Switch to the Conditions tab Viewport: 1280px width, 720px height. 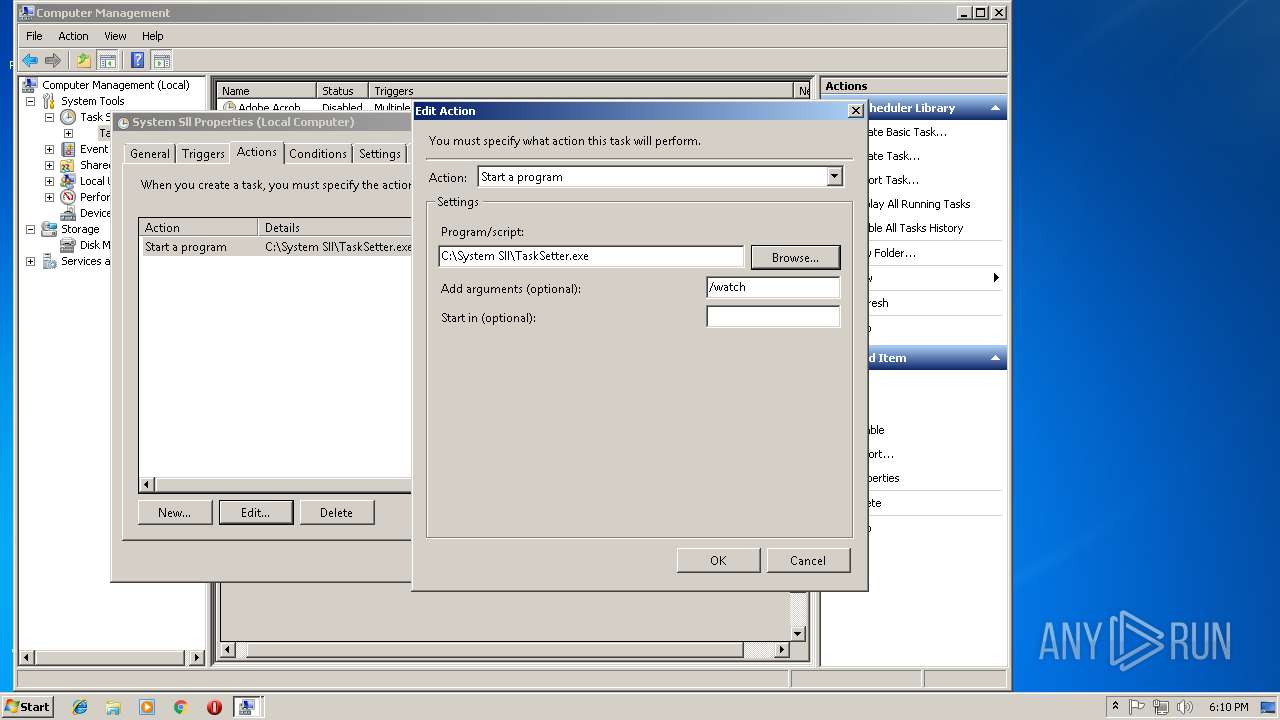click(318, 154)
